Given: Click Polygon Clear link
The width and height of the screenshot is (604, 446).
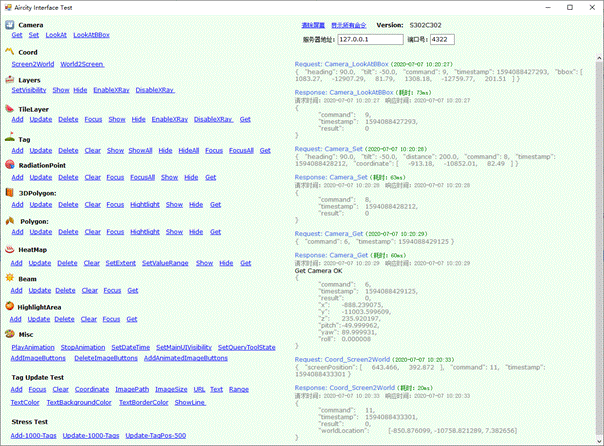Looking at the screenshot, I should point(93,232).
